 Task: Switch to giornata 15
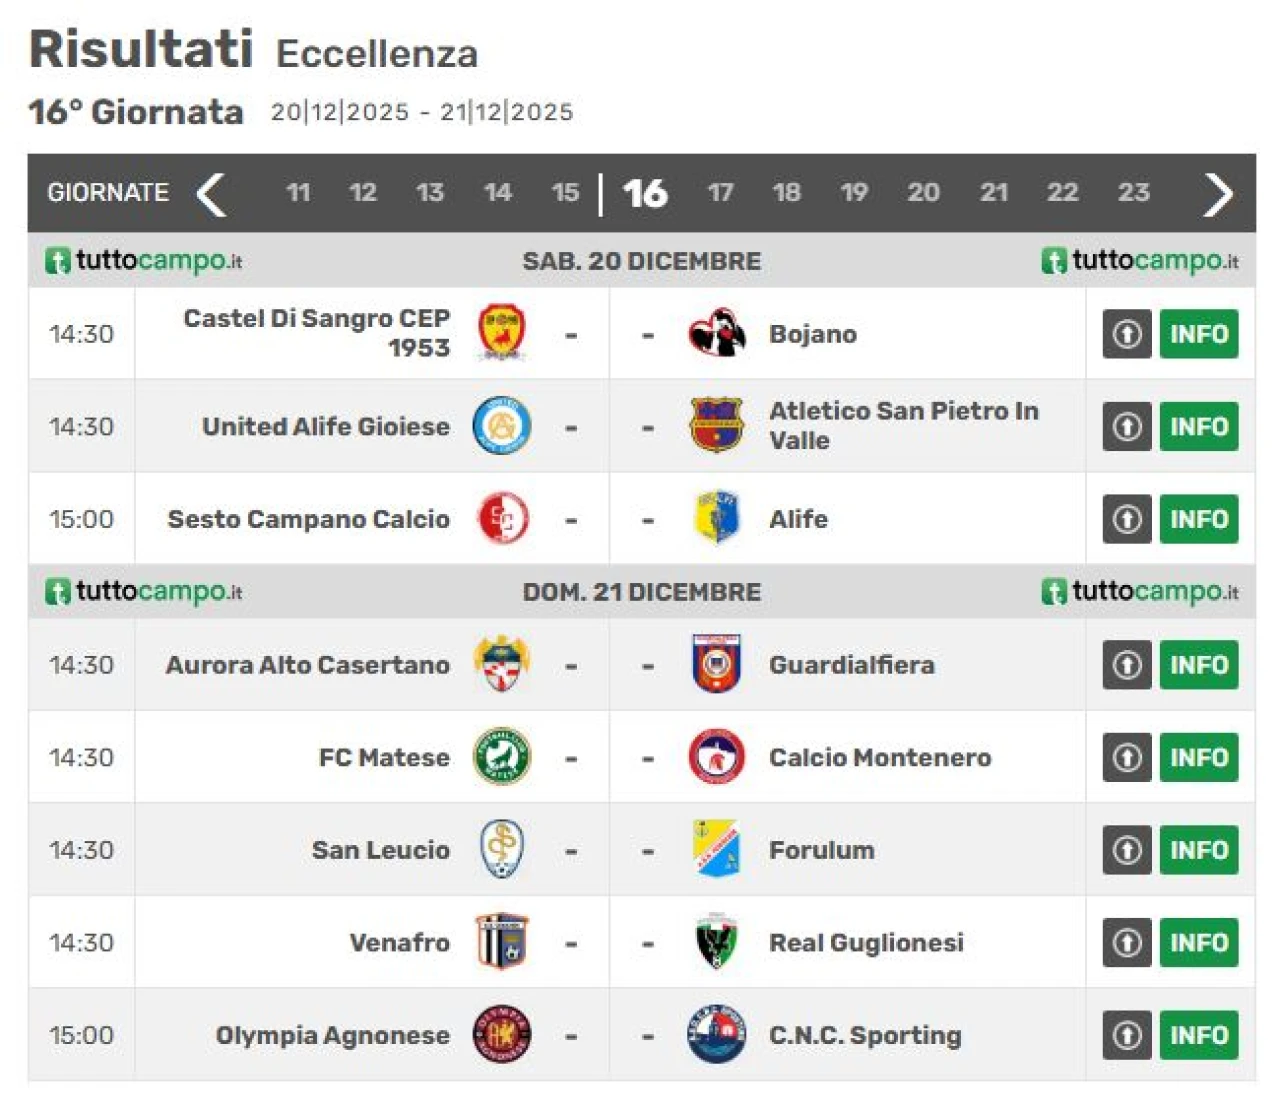565,192
